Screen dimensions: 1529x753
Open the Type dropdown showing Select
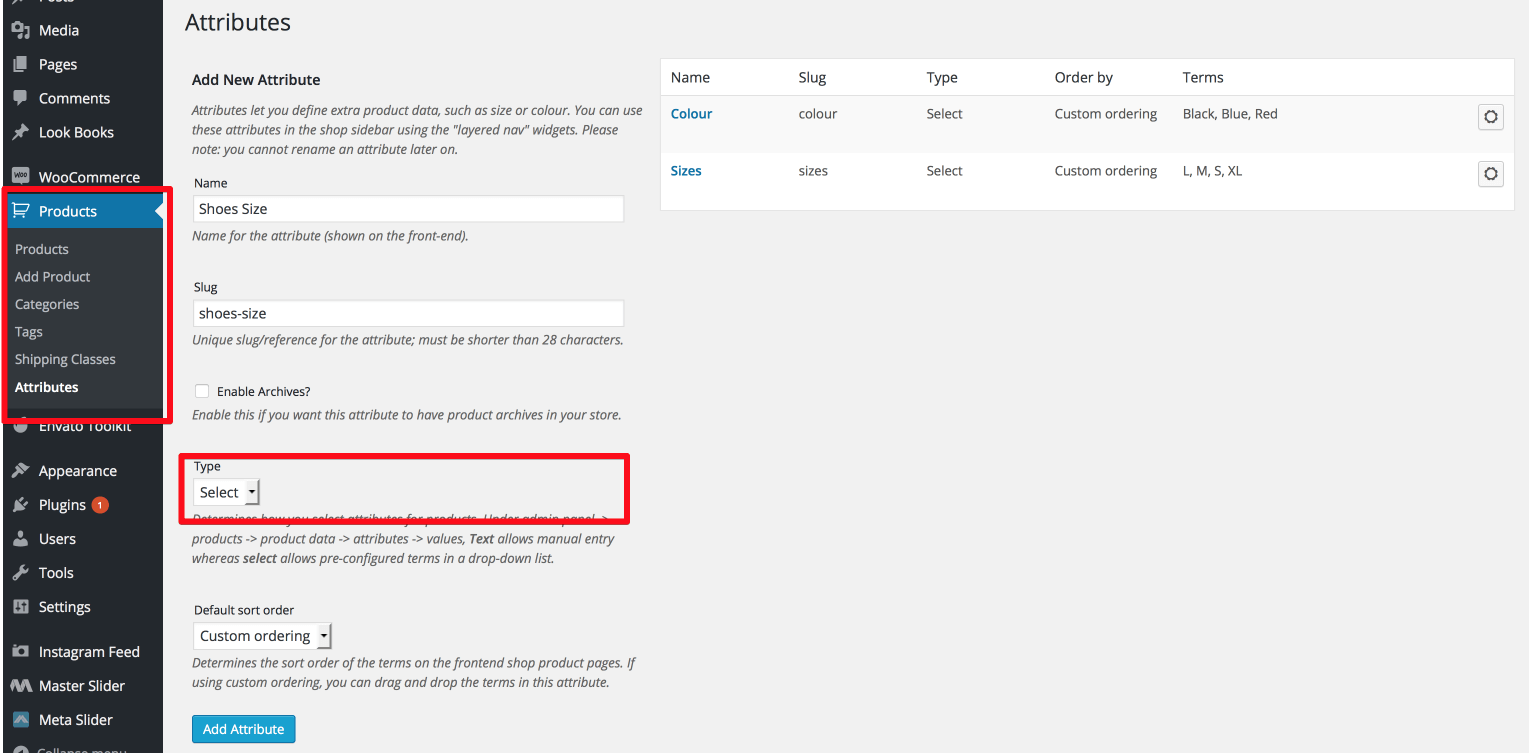tap(226, 492)
